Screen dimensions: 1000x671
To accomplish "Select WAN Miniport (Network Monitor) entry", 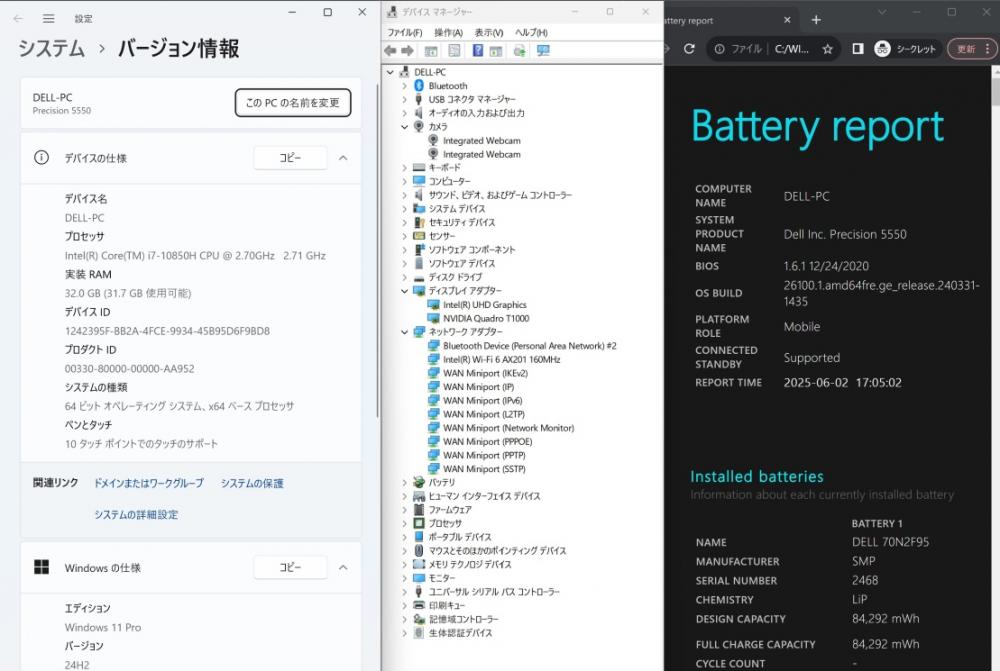I will click(508, 428).
